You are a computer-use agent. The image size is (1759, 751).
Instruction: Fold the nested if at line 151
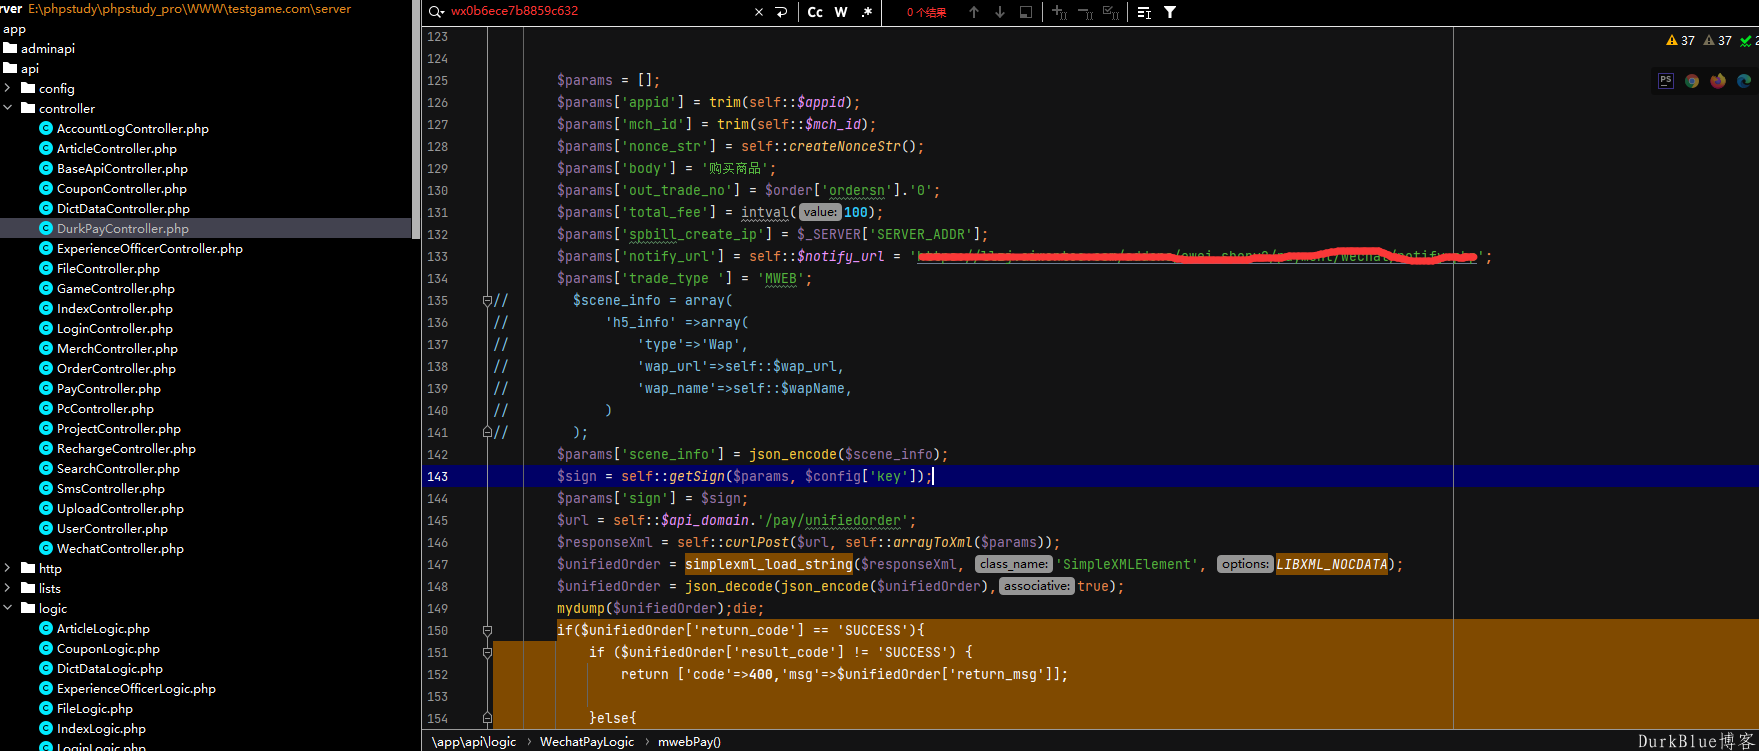click(x=487, y=652)
